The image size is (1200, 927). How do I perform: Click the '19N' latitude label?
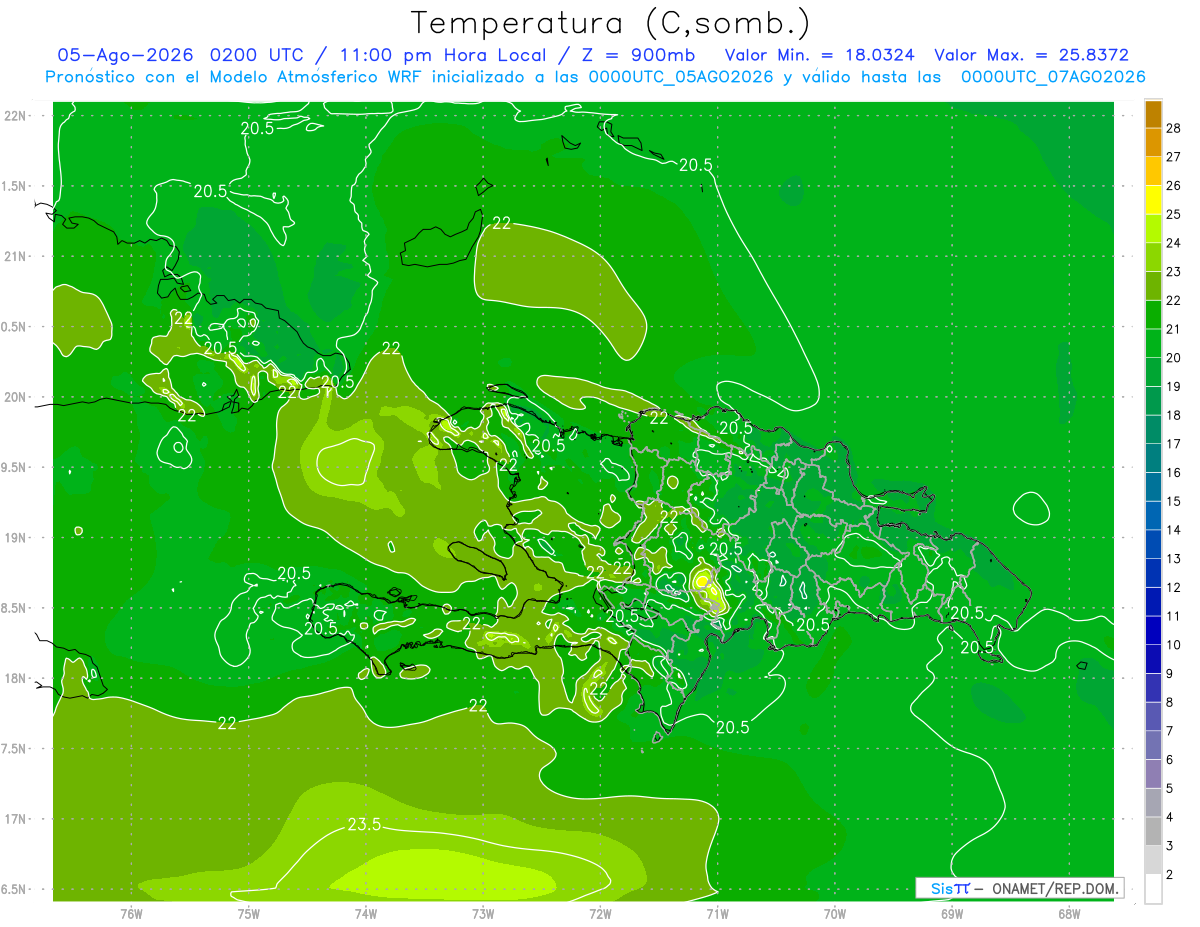click(16, 538)
